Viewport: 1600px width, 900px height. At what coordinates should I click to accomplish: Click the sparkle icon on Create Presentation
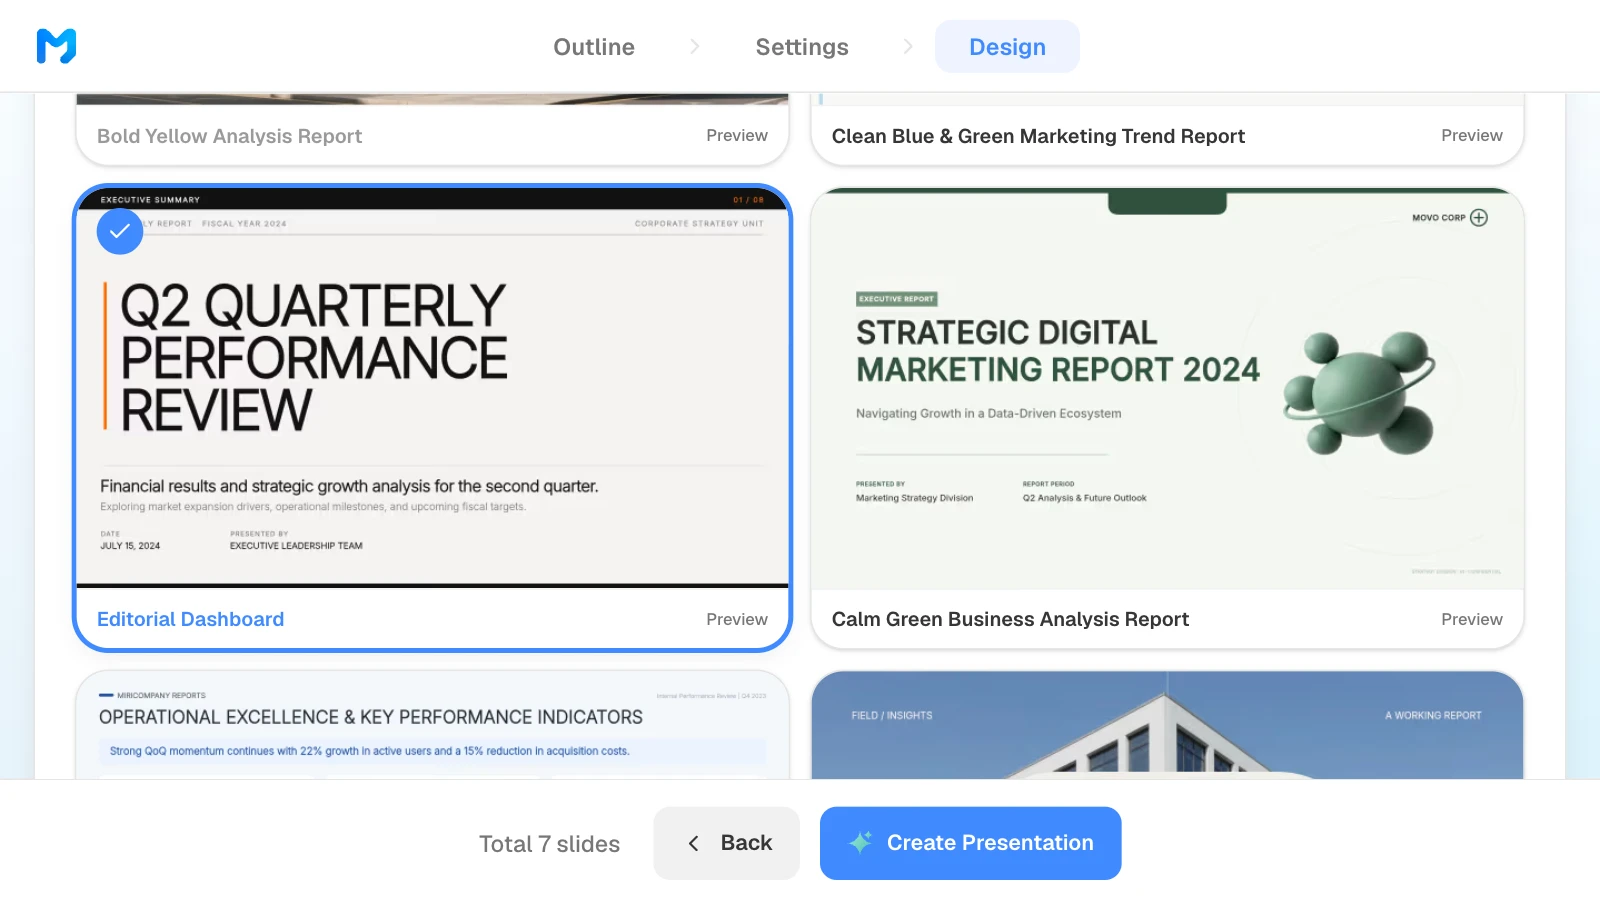pos(860,842)
